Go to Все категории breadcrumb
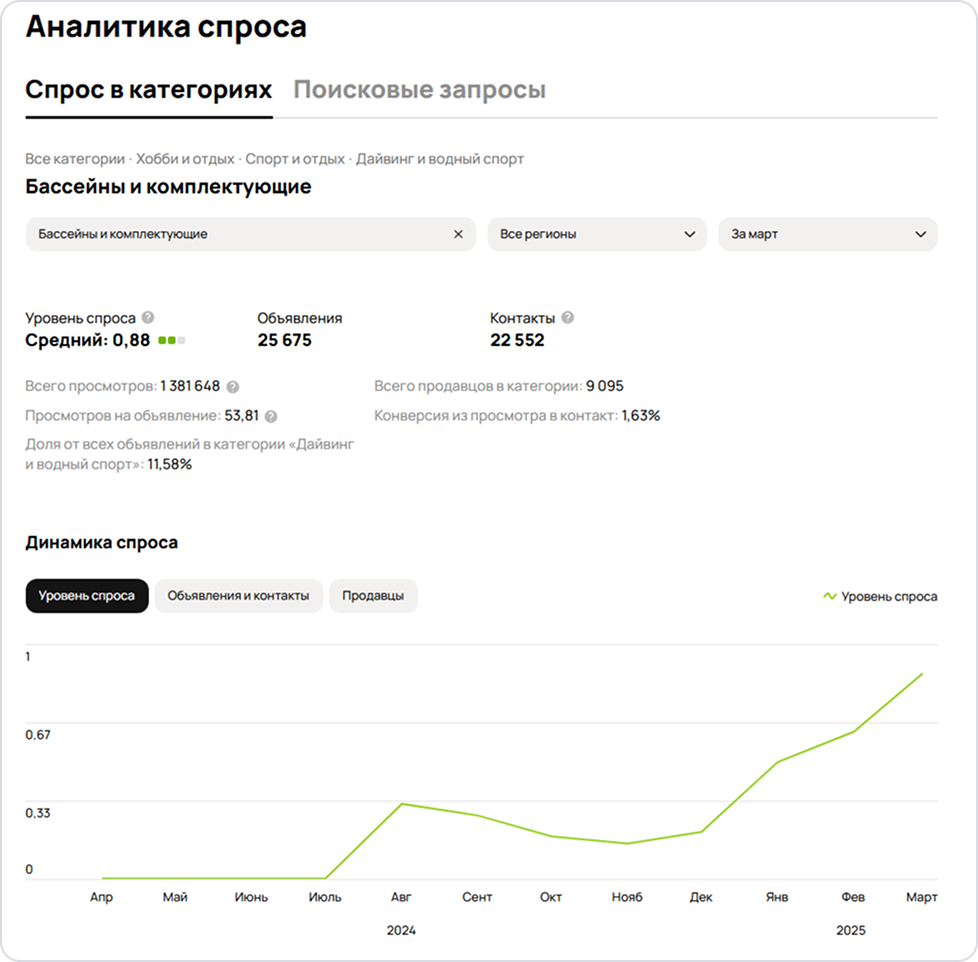The image size is (978, 962). click(x=74, y=159)
